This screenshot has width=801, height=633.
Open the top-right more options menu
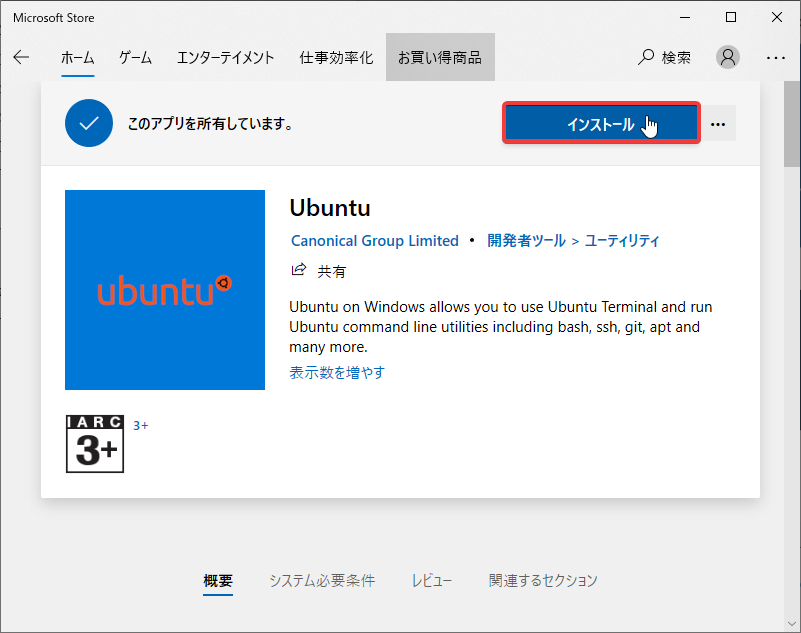(x=775, y=58)
